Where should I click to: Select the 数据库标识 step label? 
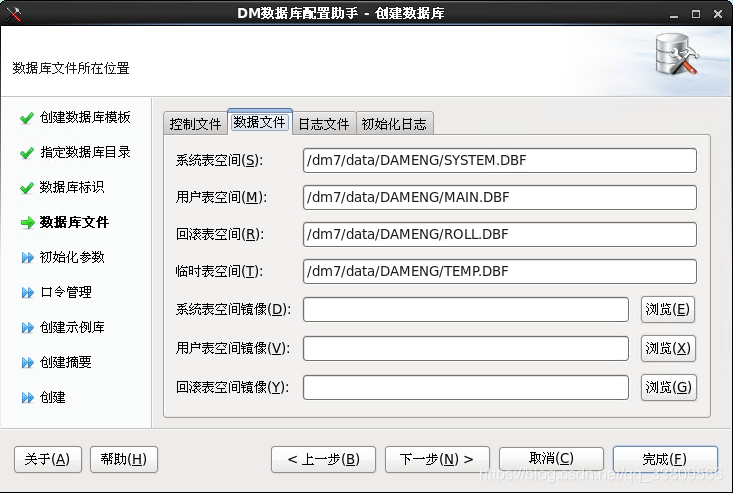tap(72, 187)
